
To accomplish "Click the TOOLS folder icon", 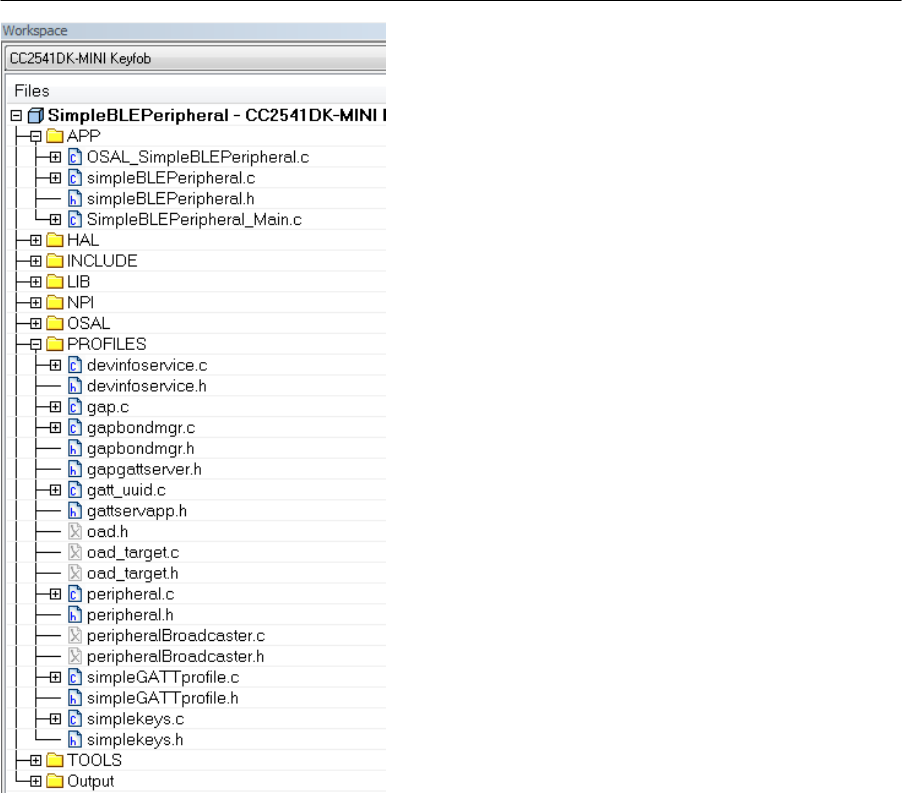I will (55, 760).
